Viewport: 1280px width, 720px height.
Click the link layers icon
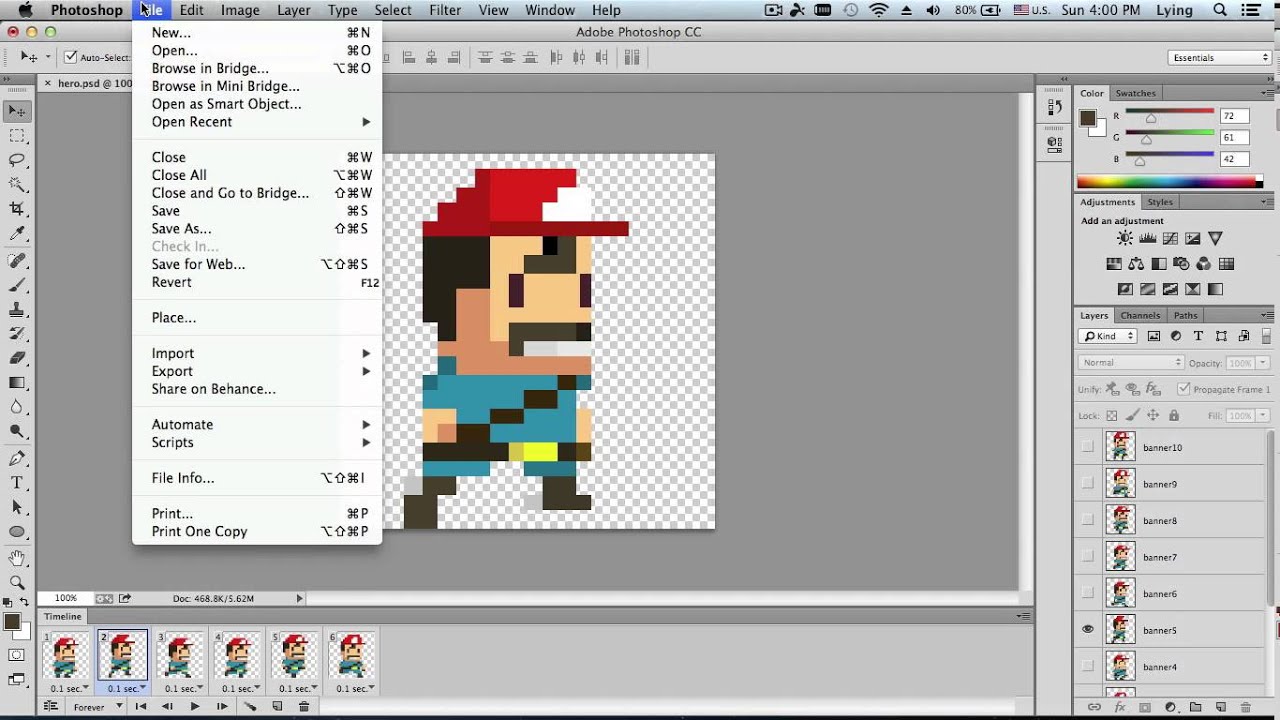click(1095, 707)
